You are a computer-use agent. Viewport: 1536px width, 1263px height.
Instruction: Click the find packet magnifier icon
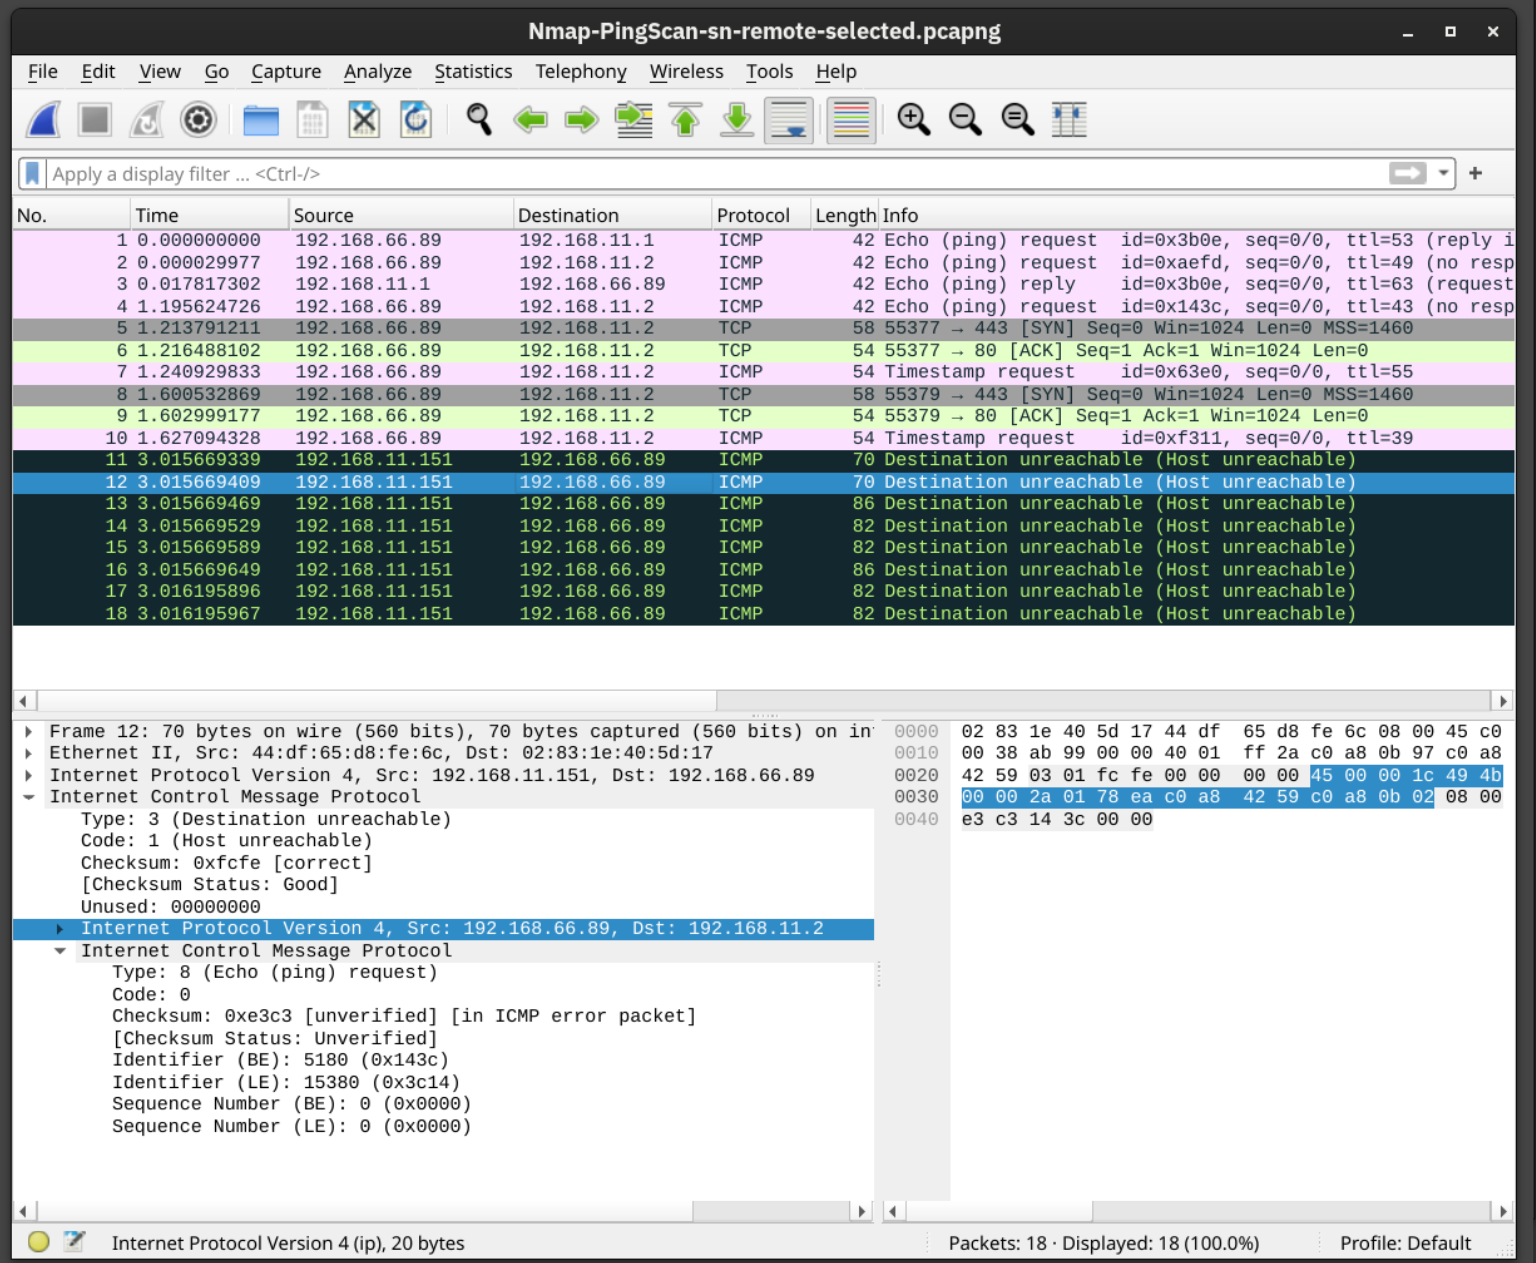point(479,120)
